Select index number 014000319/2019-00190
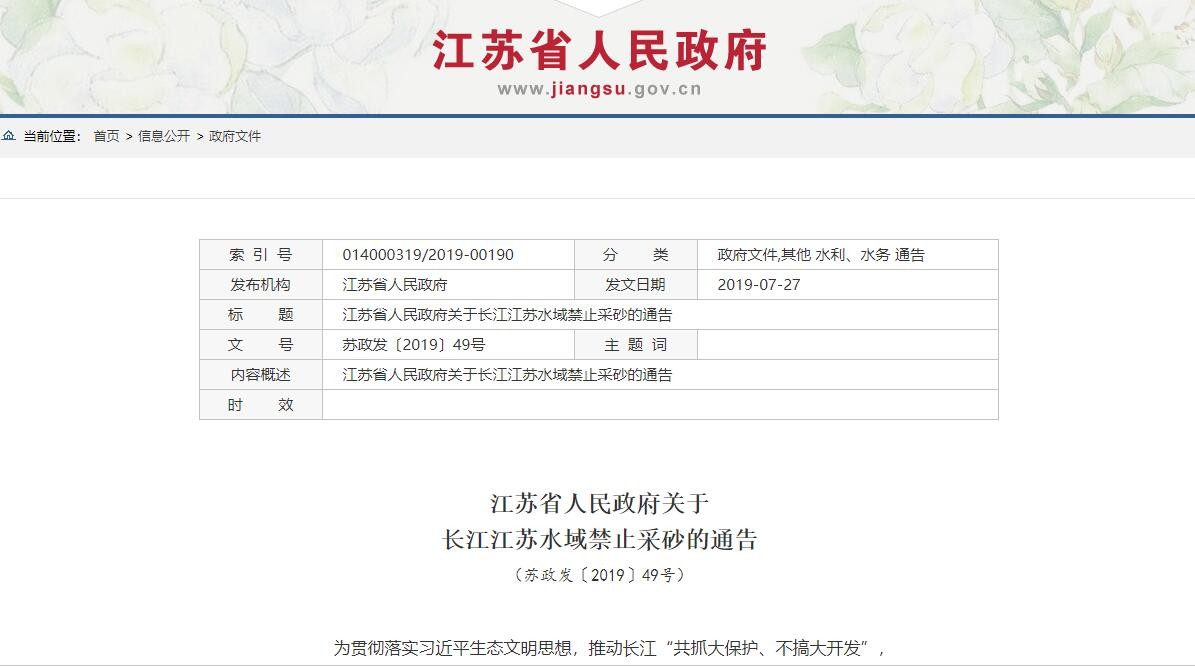Image resolution: width=1195 pixels, height=666 pixels. [x=427, y=255]
